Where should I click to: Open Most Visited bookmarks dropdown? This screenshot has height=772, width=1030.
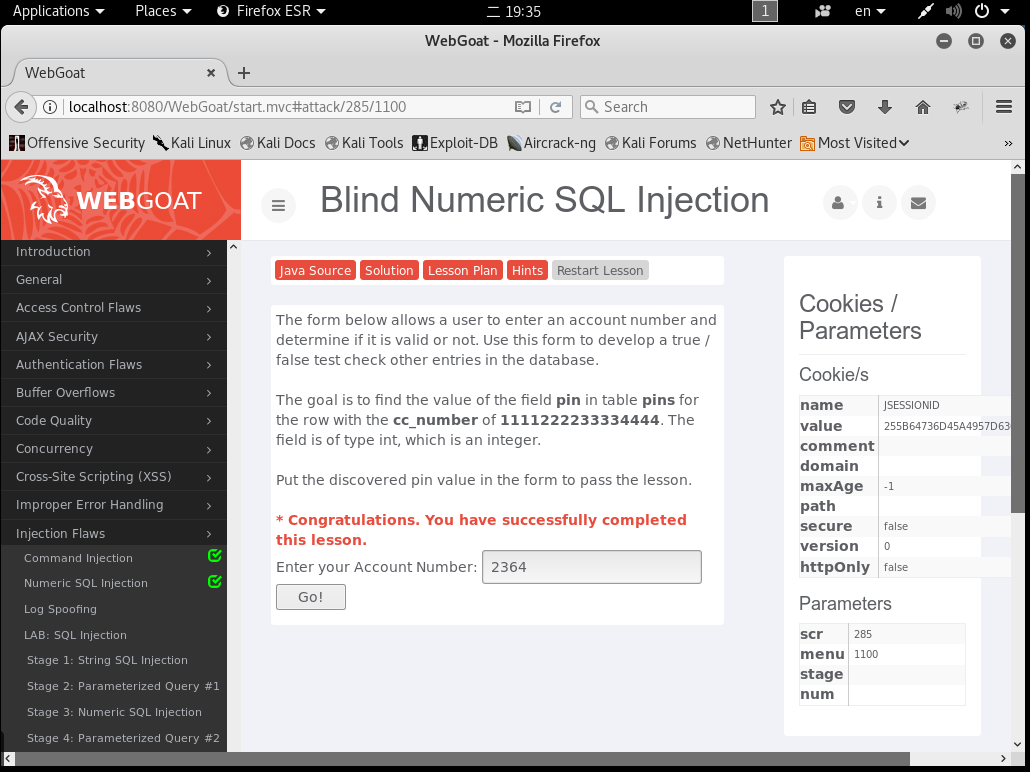click(855, 143)
